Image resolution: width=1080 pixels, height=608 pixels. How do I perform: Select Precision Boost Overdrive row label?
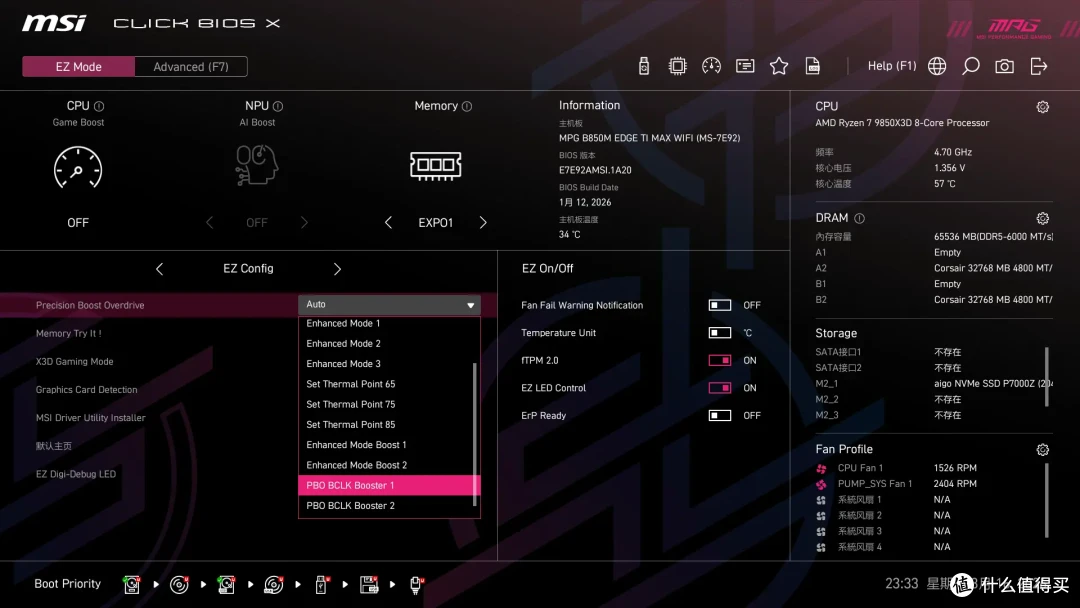(x=90, y=305)
